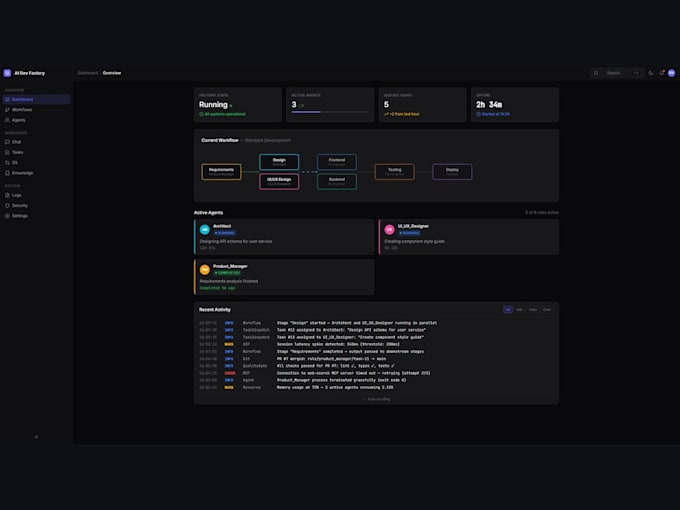Click the Uptime 2h 34m card
This screenshot has height=510, width=680.
[515, 105]
